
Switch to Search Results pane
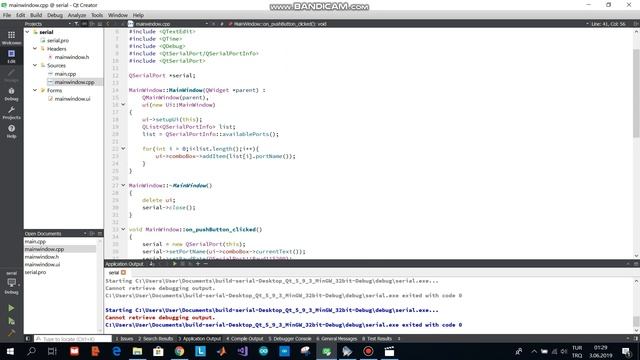coord(156,338)
